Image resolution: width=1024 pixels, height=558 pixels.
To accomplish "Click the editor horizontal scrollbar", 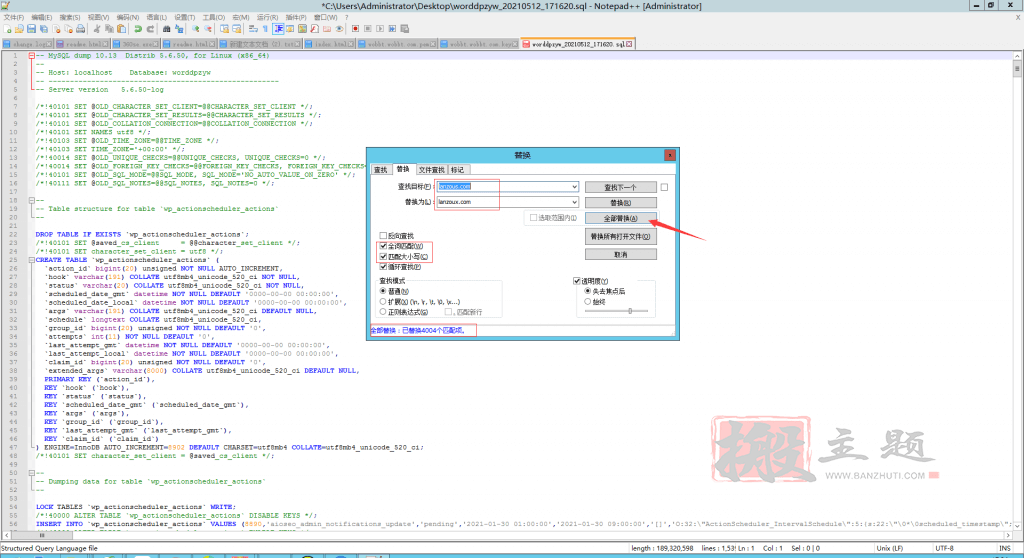I will click(506, 535).
